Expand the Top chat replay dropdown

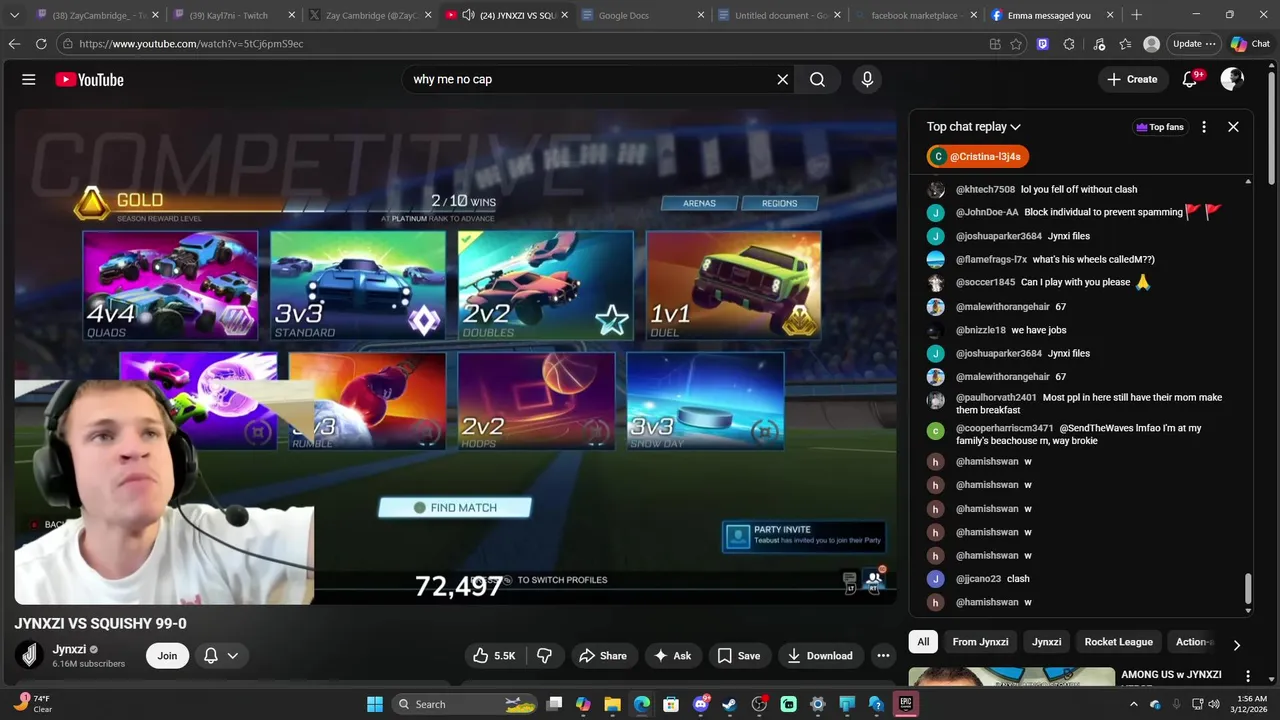pyautogui.click(x=973, y=127)
